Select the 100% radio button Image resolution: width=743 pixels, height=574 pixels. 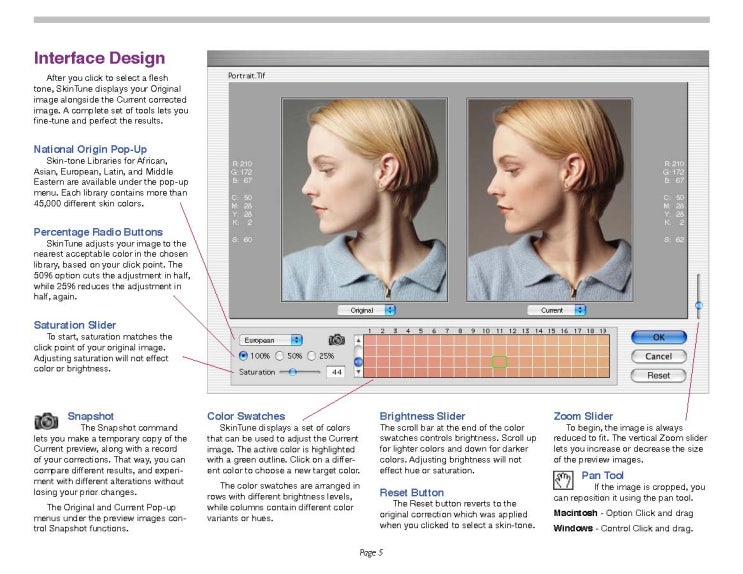coord(244,355)
